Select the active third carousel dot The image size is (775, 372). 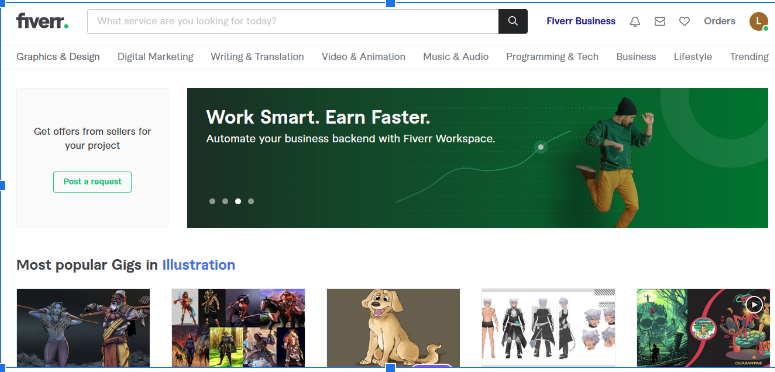click(x=238, y=201)
